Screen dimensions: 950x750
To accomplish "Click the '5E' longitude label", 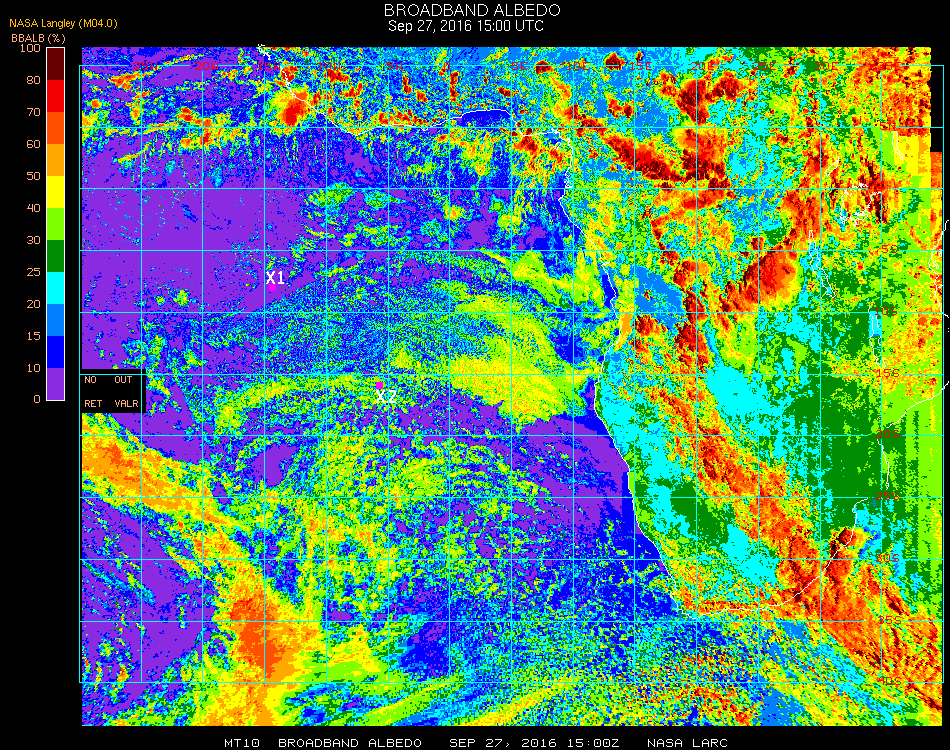I will click(x=519, y=66).
